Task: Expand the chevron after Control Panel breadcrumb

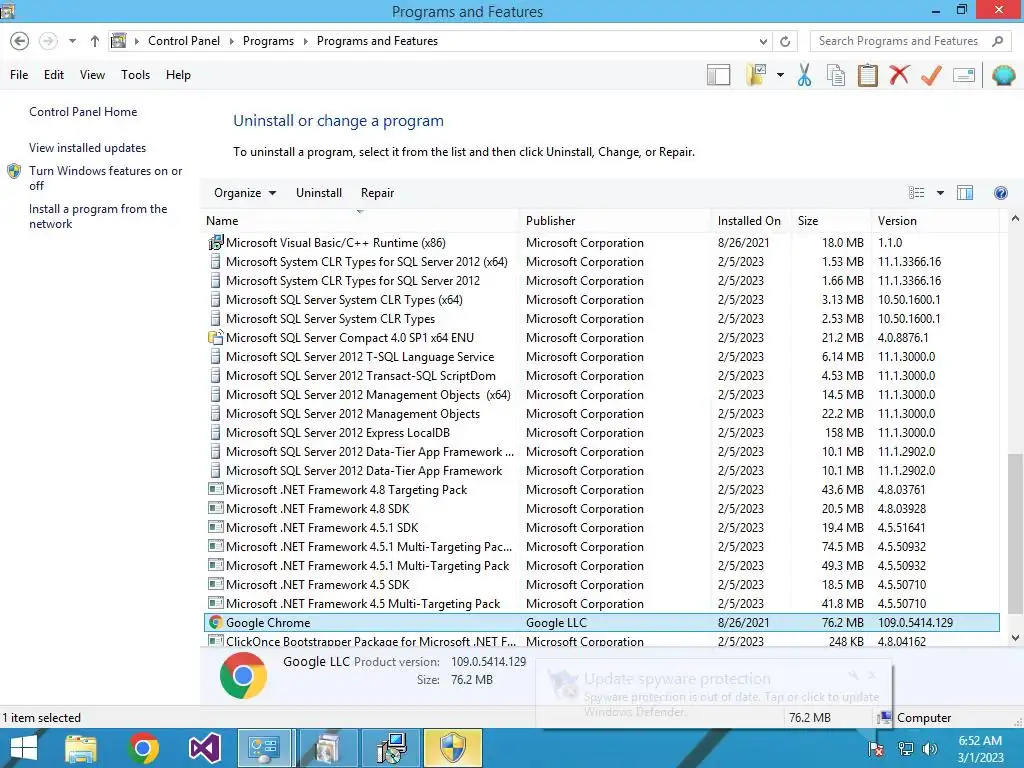Action: 232,41
